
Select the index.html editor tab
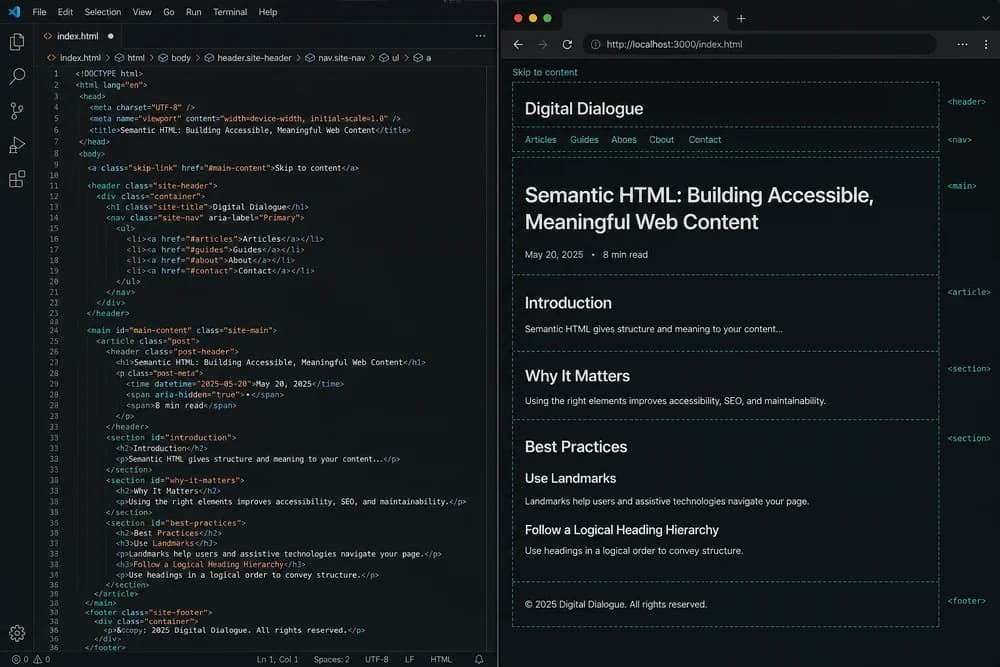tap(77, 36)
